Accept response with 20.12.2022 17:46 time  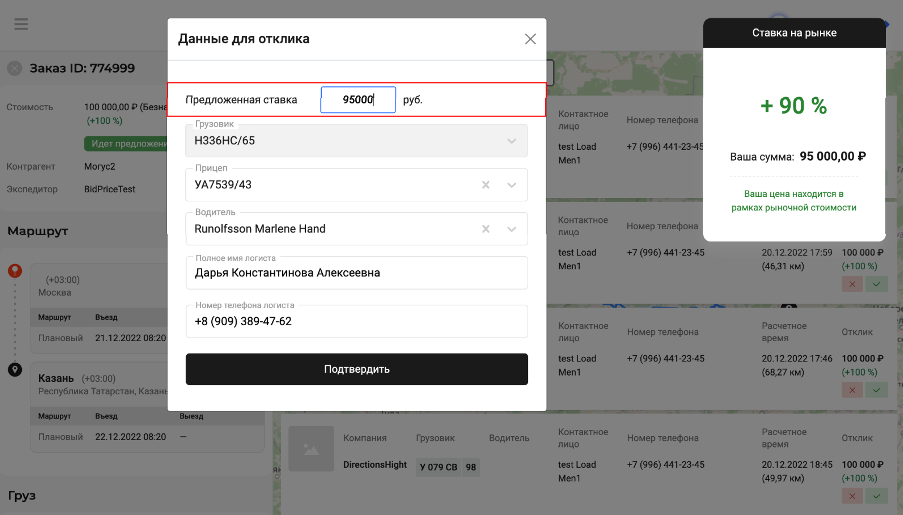[x=876, y=390]
